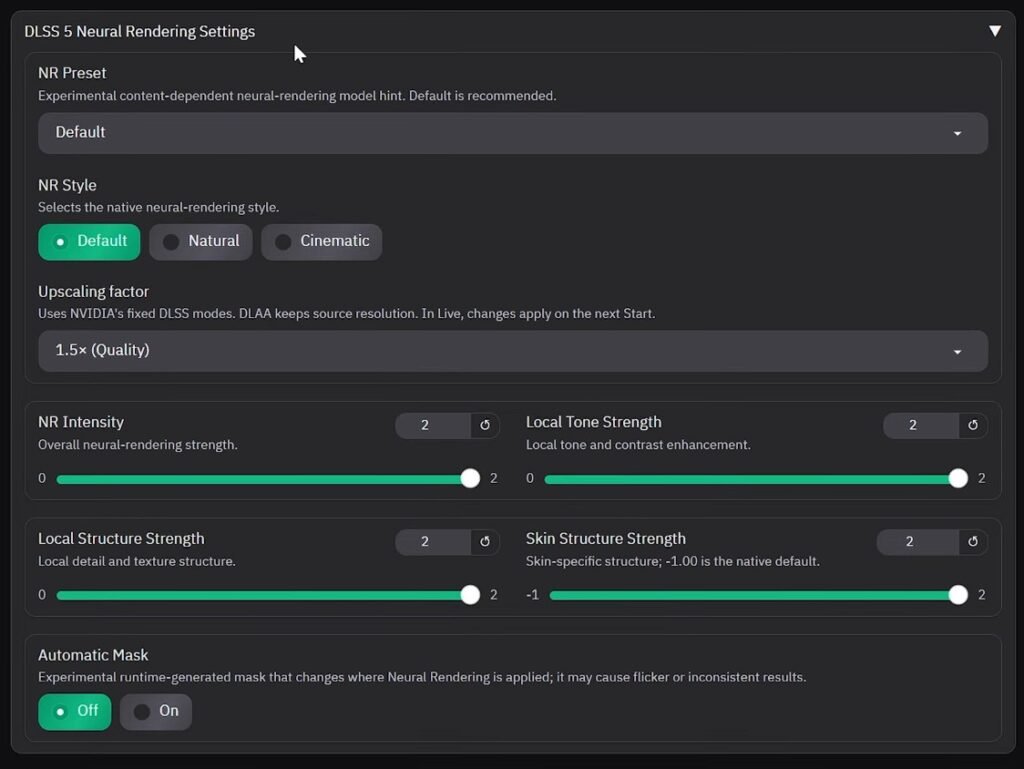Click the Skin Structure Strength slider handle
Image resolution: width=1024 pixels, height=769 pixels.
(957, 595)
